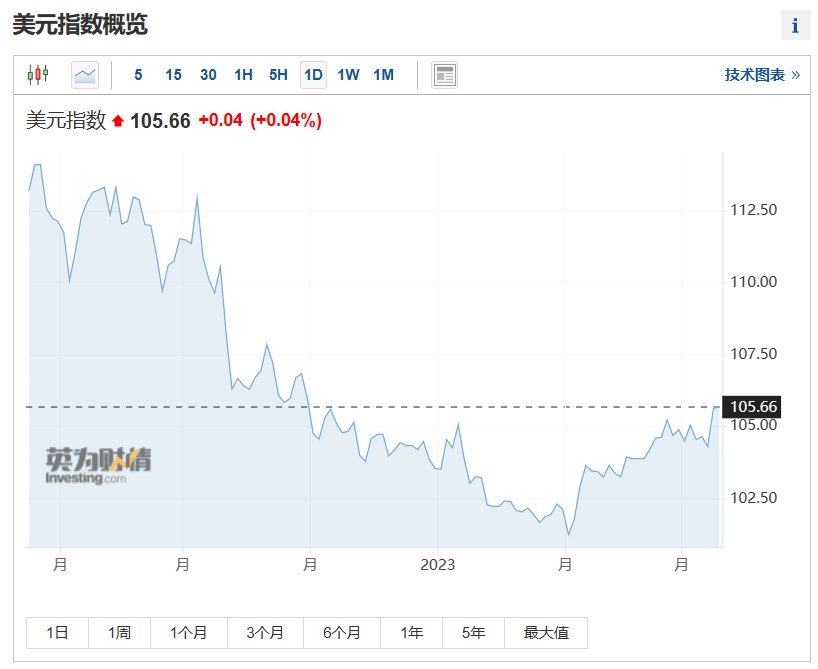
Task: Switch to candlestick chart view
Action: [x=38, y=75]
